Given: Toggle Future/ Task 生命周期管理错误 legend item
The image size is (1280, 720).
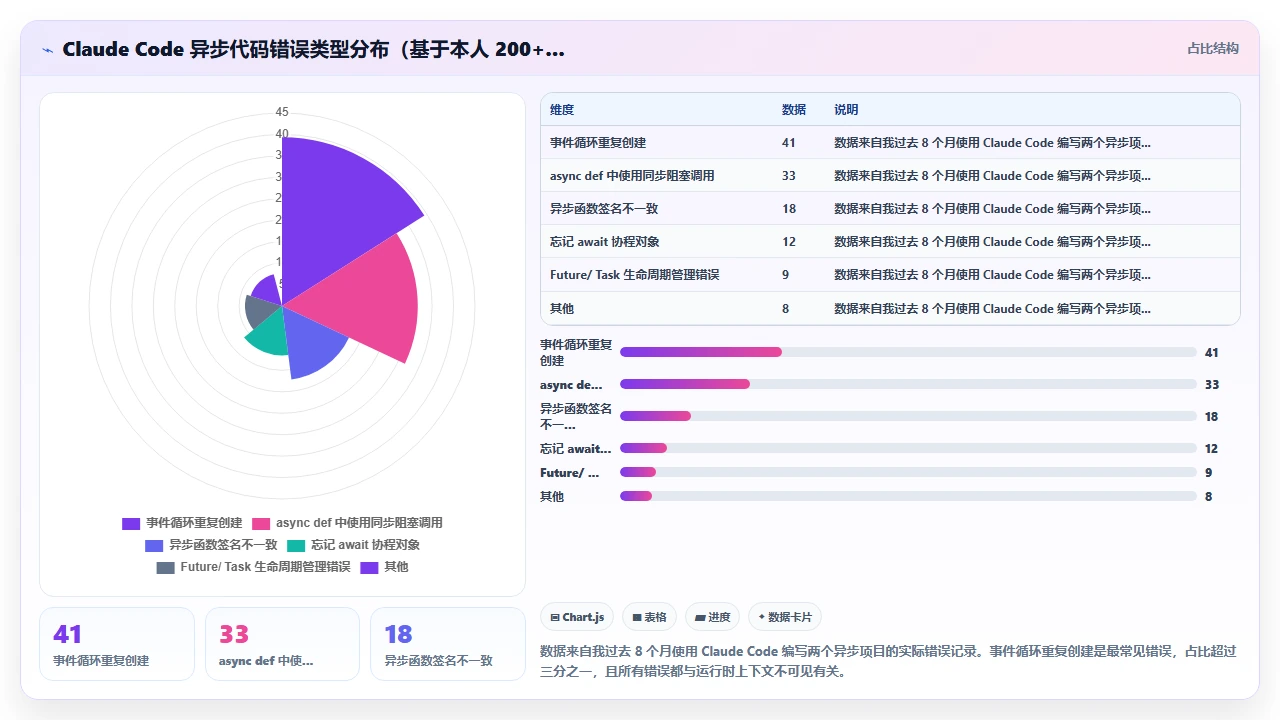Looking at the screenshot, I should tap(253, 567).
